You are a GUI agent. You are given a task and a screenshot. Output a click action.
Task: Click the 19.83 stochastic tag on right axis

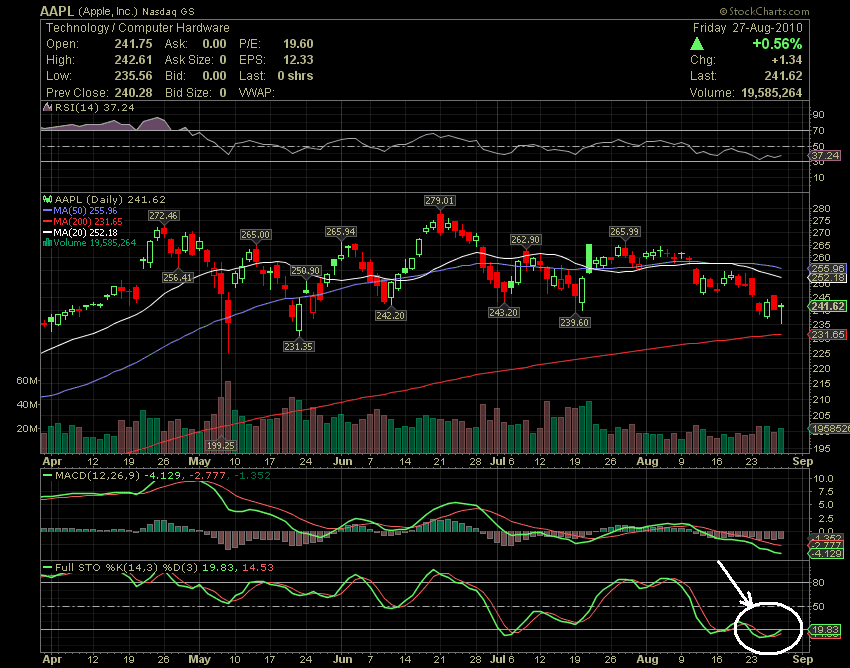pos(825,630)
